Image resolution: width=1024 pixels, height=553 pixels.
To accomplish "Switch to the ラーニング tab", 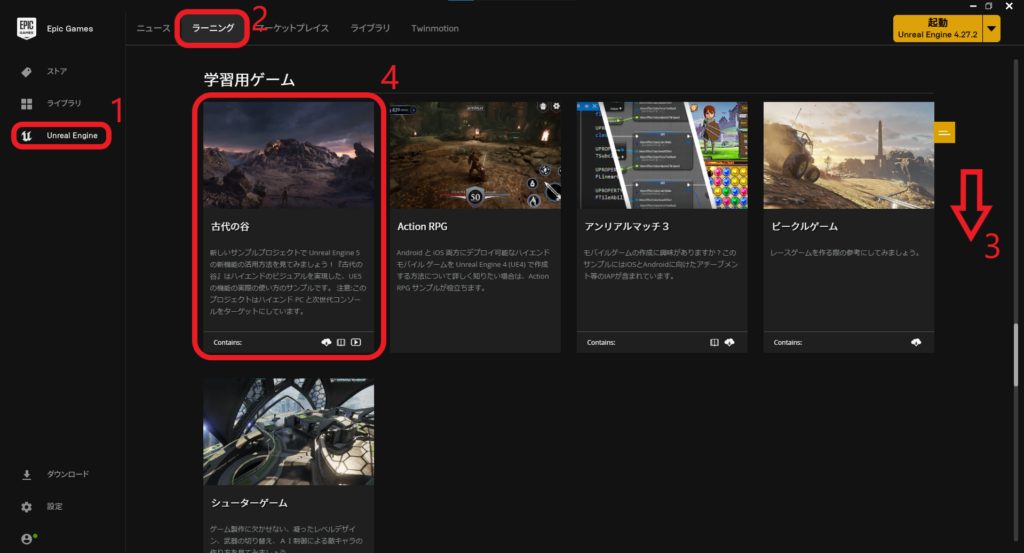I will (213, 28).
